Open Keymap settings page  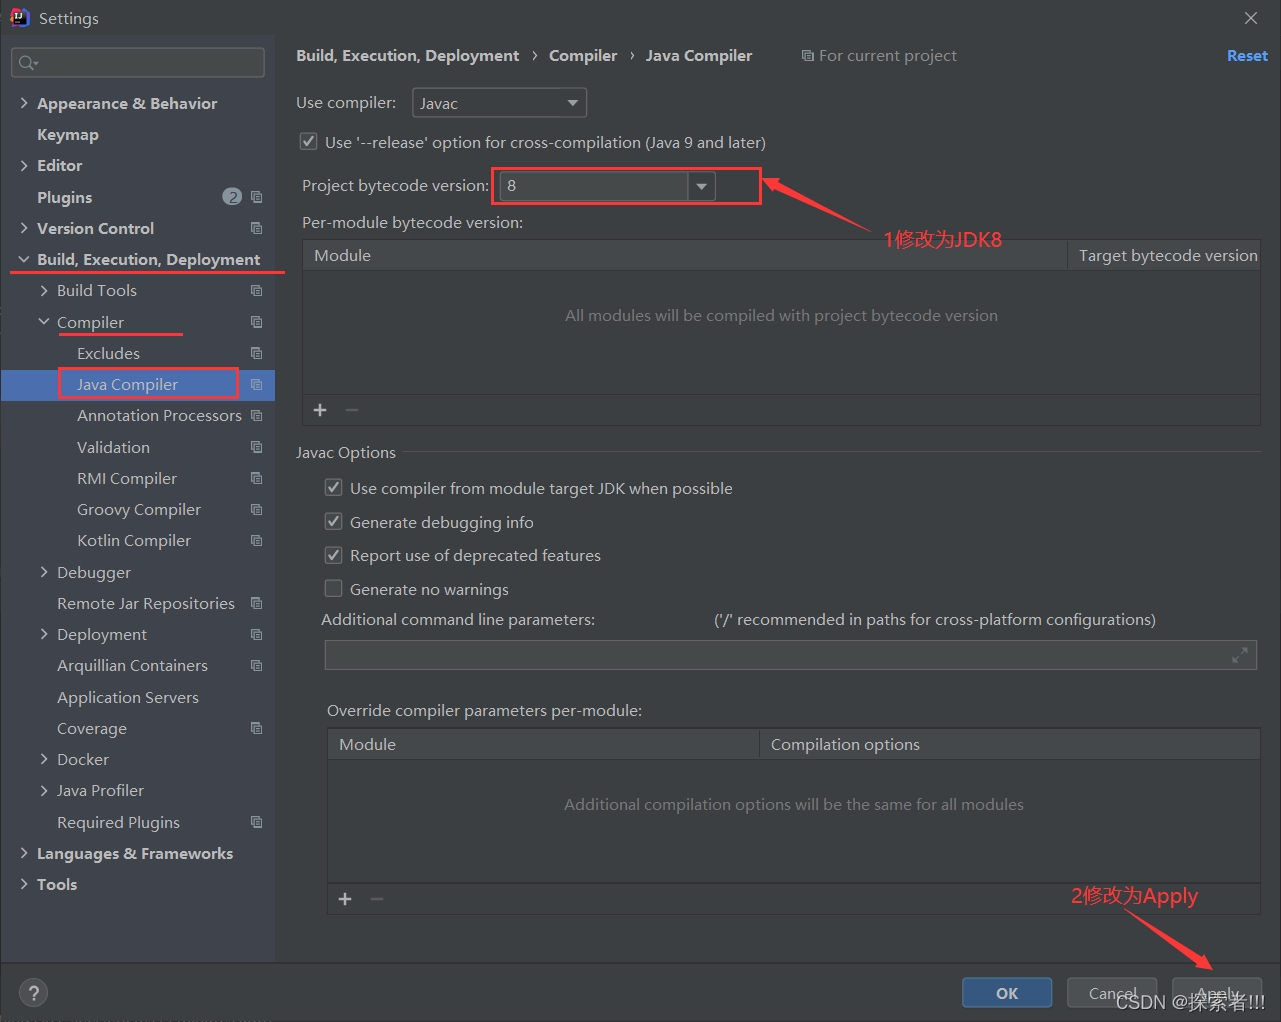coord(68,134)
